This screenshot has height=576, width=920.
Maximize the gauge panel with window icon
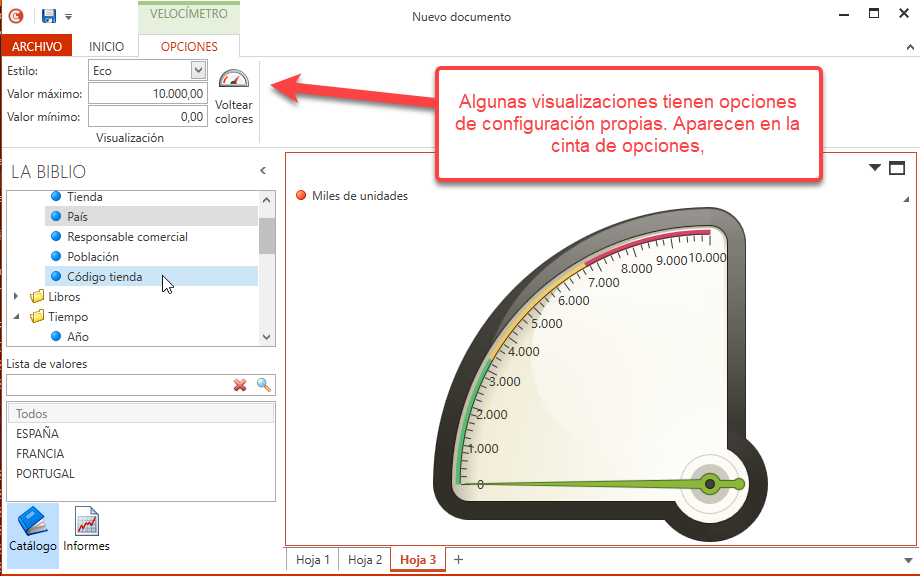(897, 168)
